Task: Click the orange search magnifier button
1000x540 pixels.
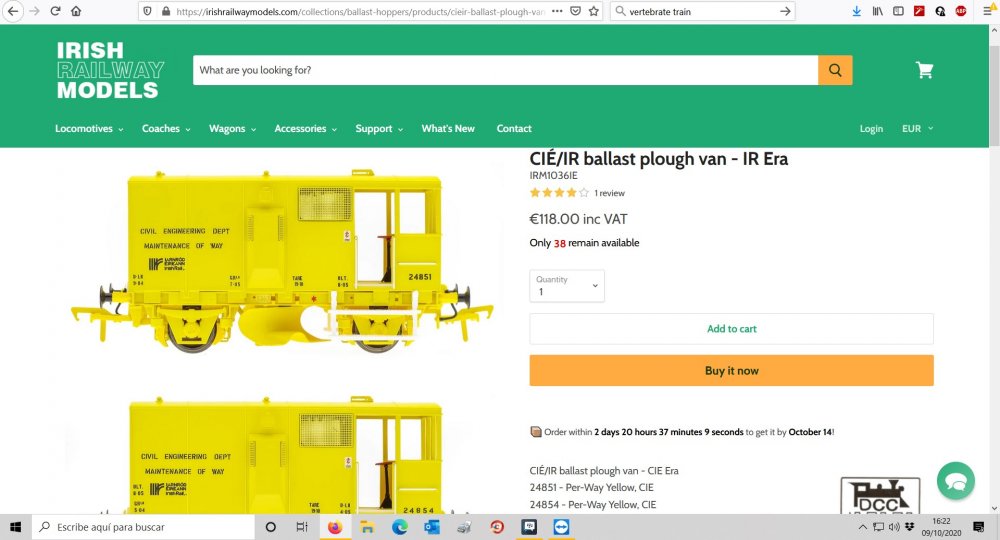Action: pos(835,70)
